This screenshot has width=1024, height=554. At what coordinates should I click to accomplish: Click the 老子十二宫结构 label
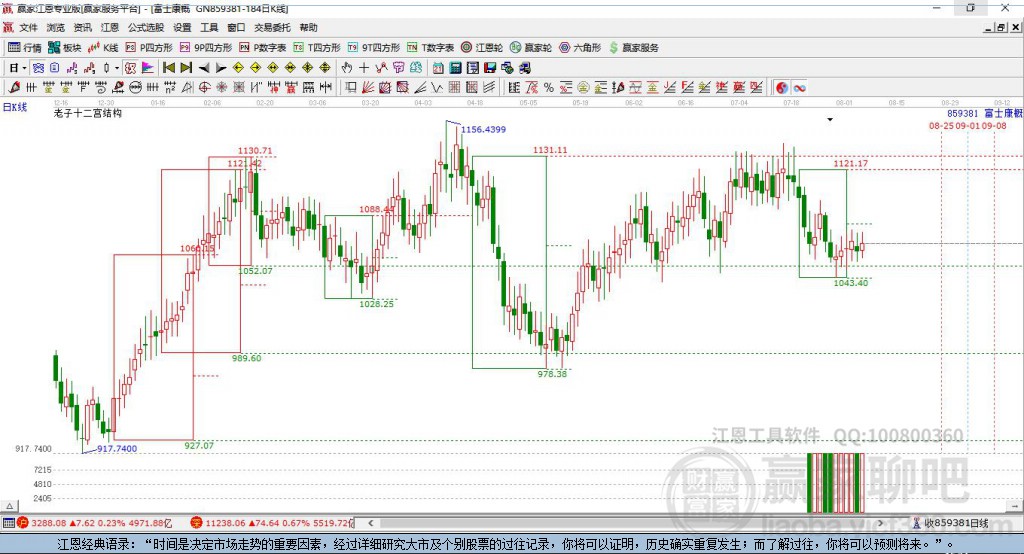click(x=88, y=113)
